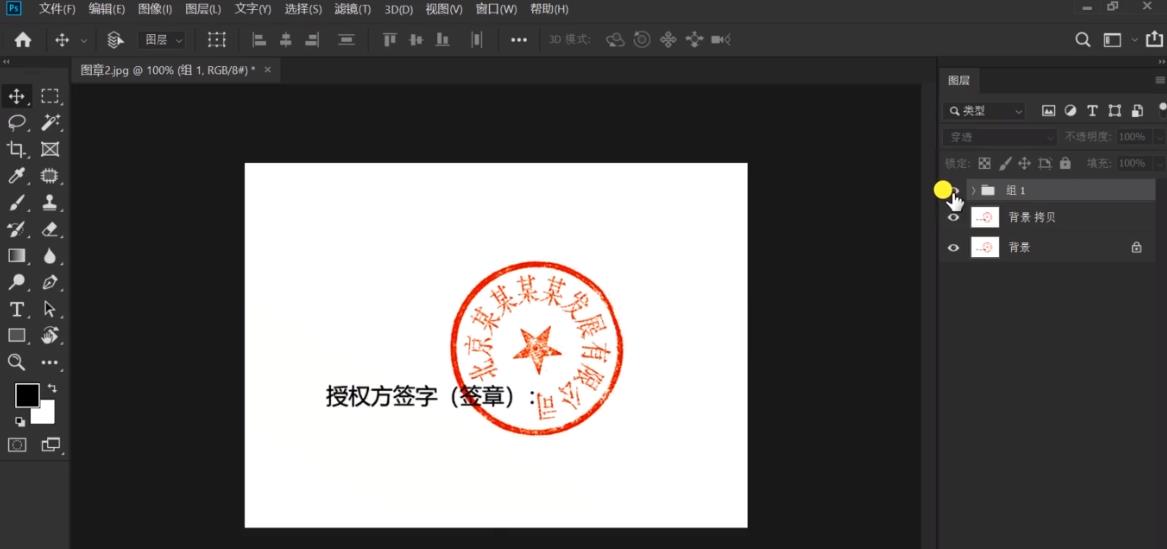
Task: Open the 选择(S) menu
Action: [303, 9]
